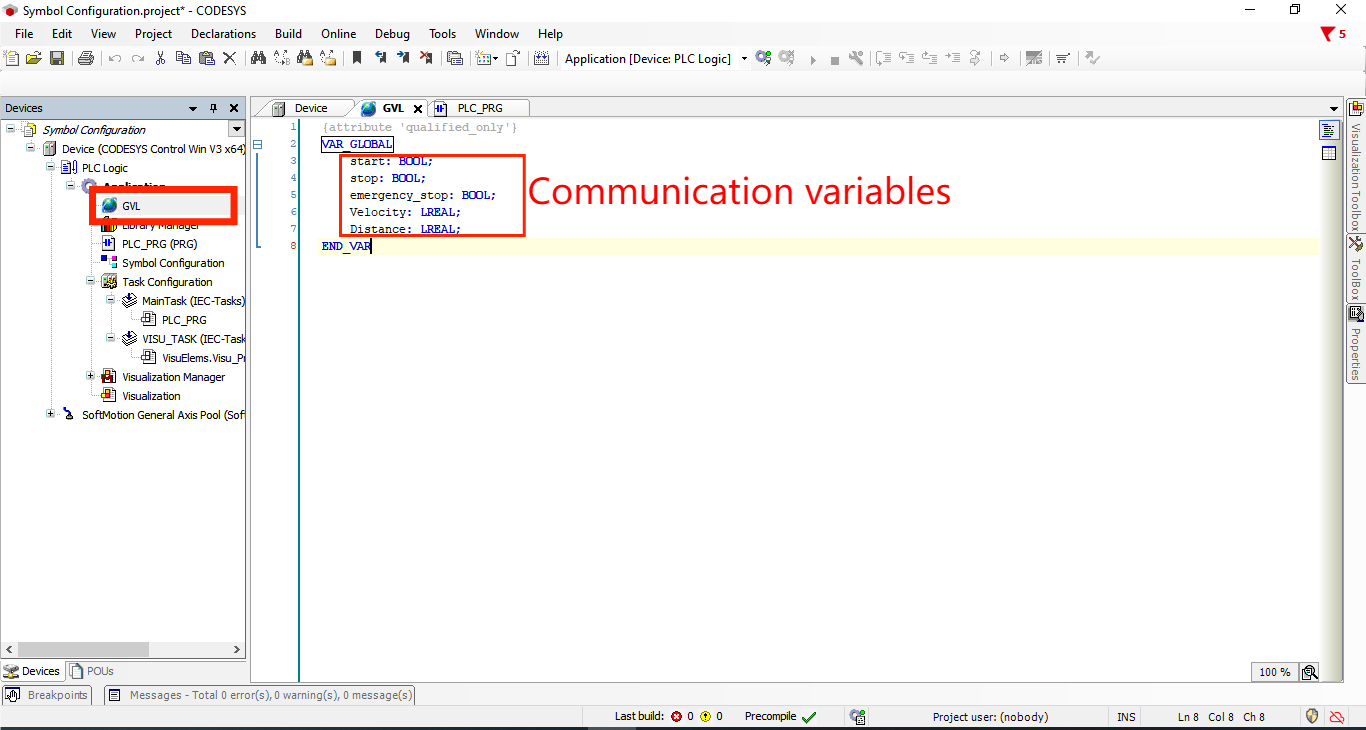This screenshot has width=1366, height=730.
Task: Click the Print icon in toolbar
Action: [86, 59]
